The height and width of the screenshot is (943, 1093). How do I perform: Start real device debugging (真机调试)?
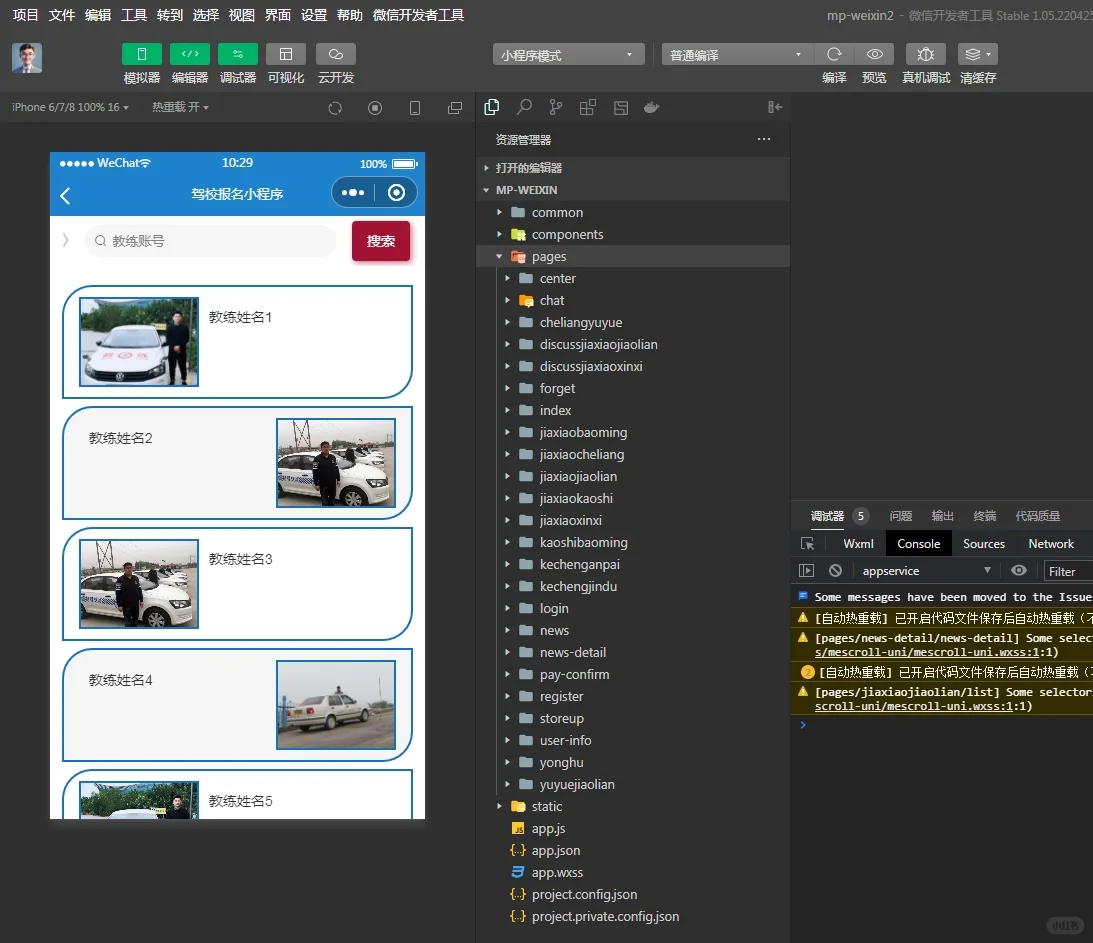[x=926, y=54]
